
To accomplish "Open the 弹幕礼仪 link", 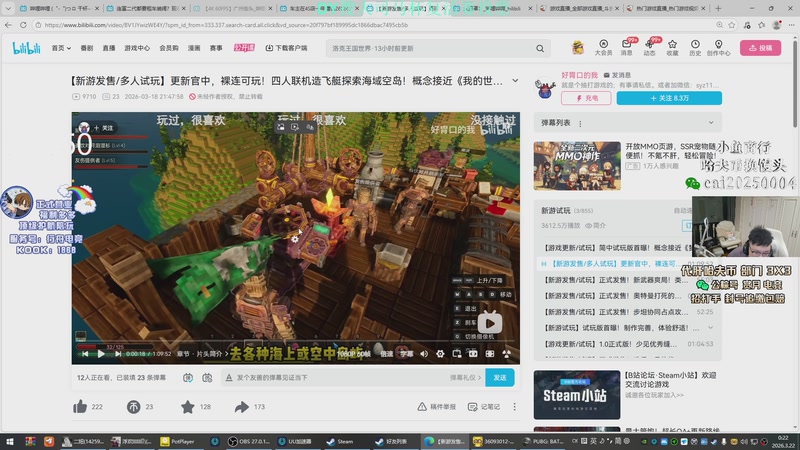I will [x=465, y=378].
